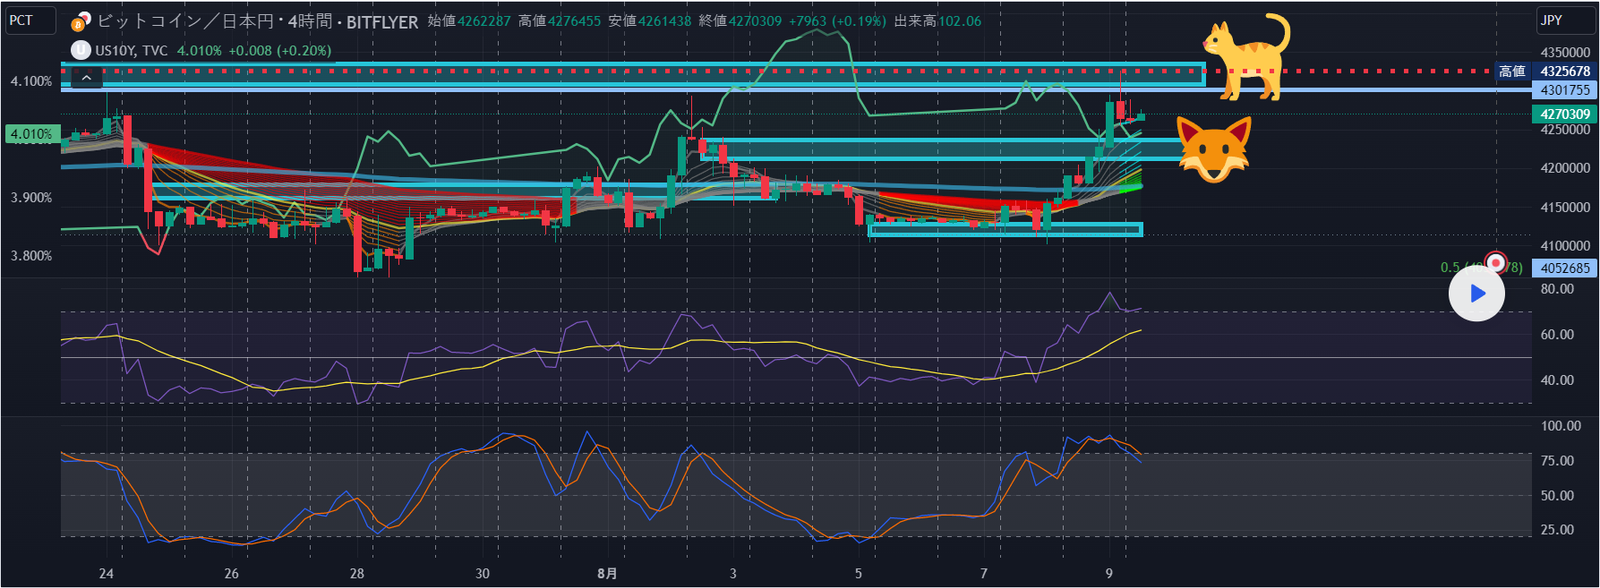This screenshot has height=588, width=1600.
Task: Click the red Japan flag marker
Action: 1496,262
